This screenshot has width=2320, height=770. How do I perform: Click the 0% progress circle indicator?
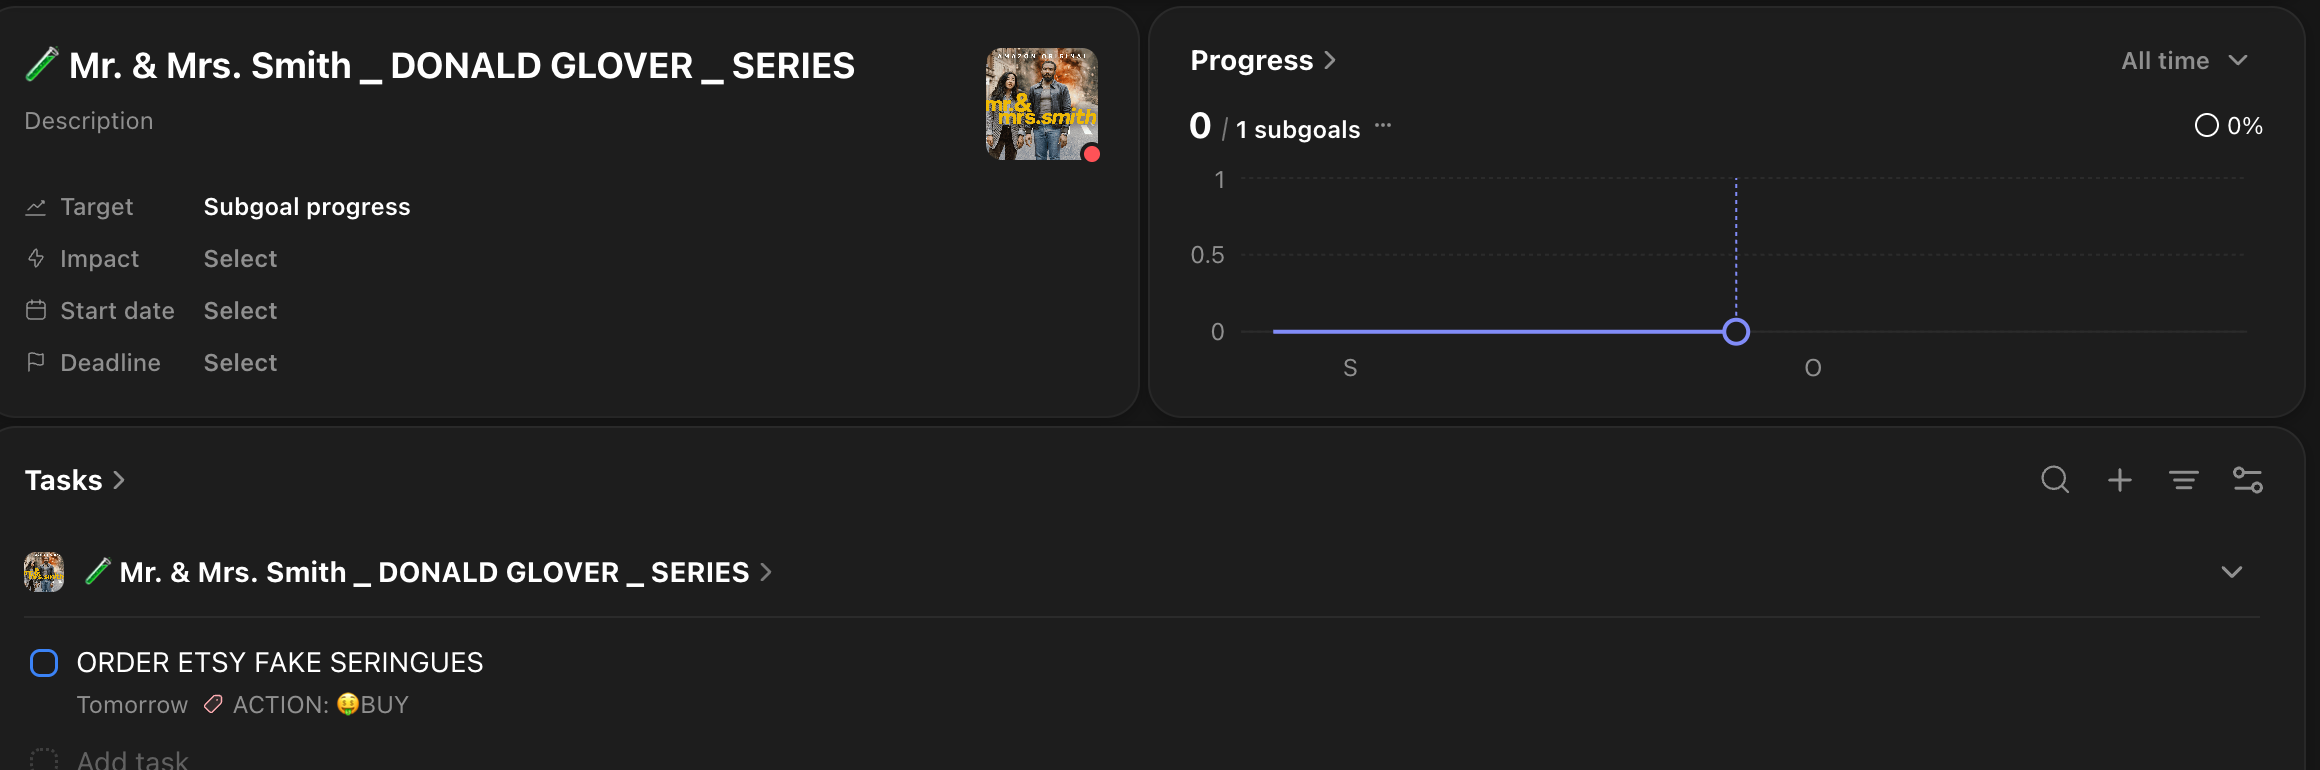[x=2206, y=125]
